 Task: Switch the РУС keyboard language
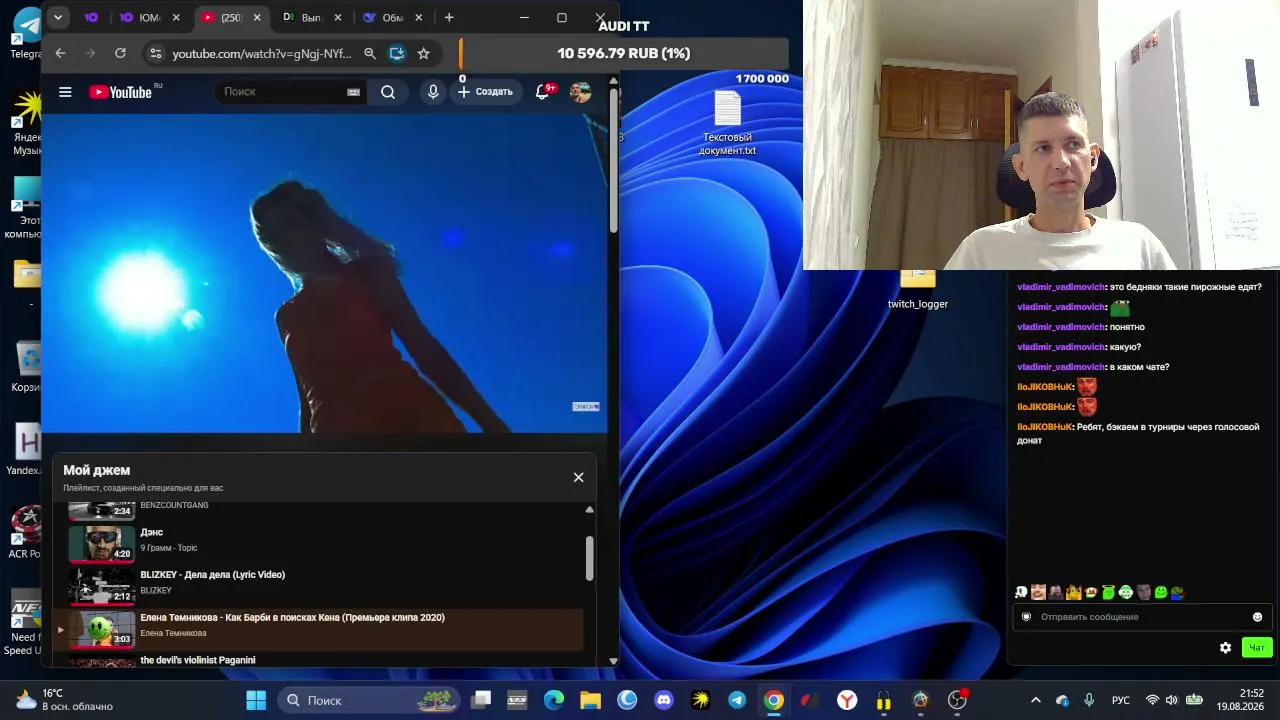point(1121,700)
